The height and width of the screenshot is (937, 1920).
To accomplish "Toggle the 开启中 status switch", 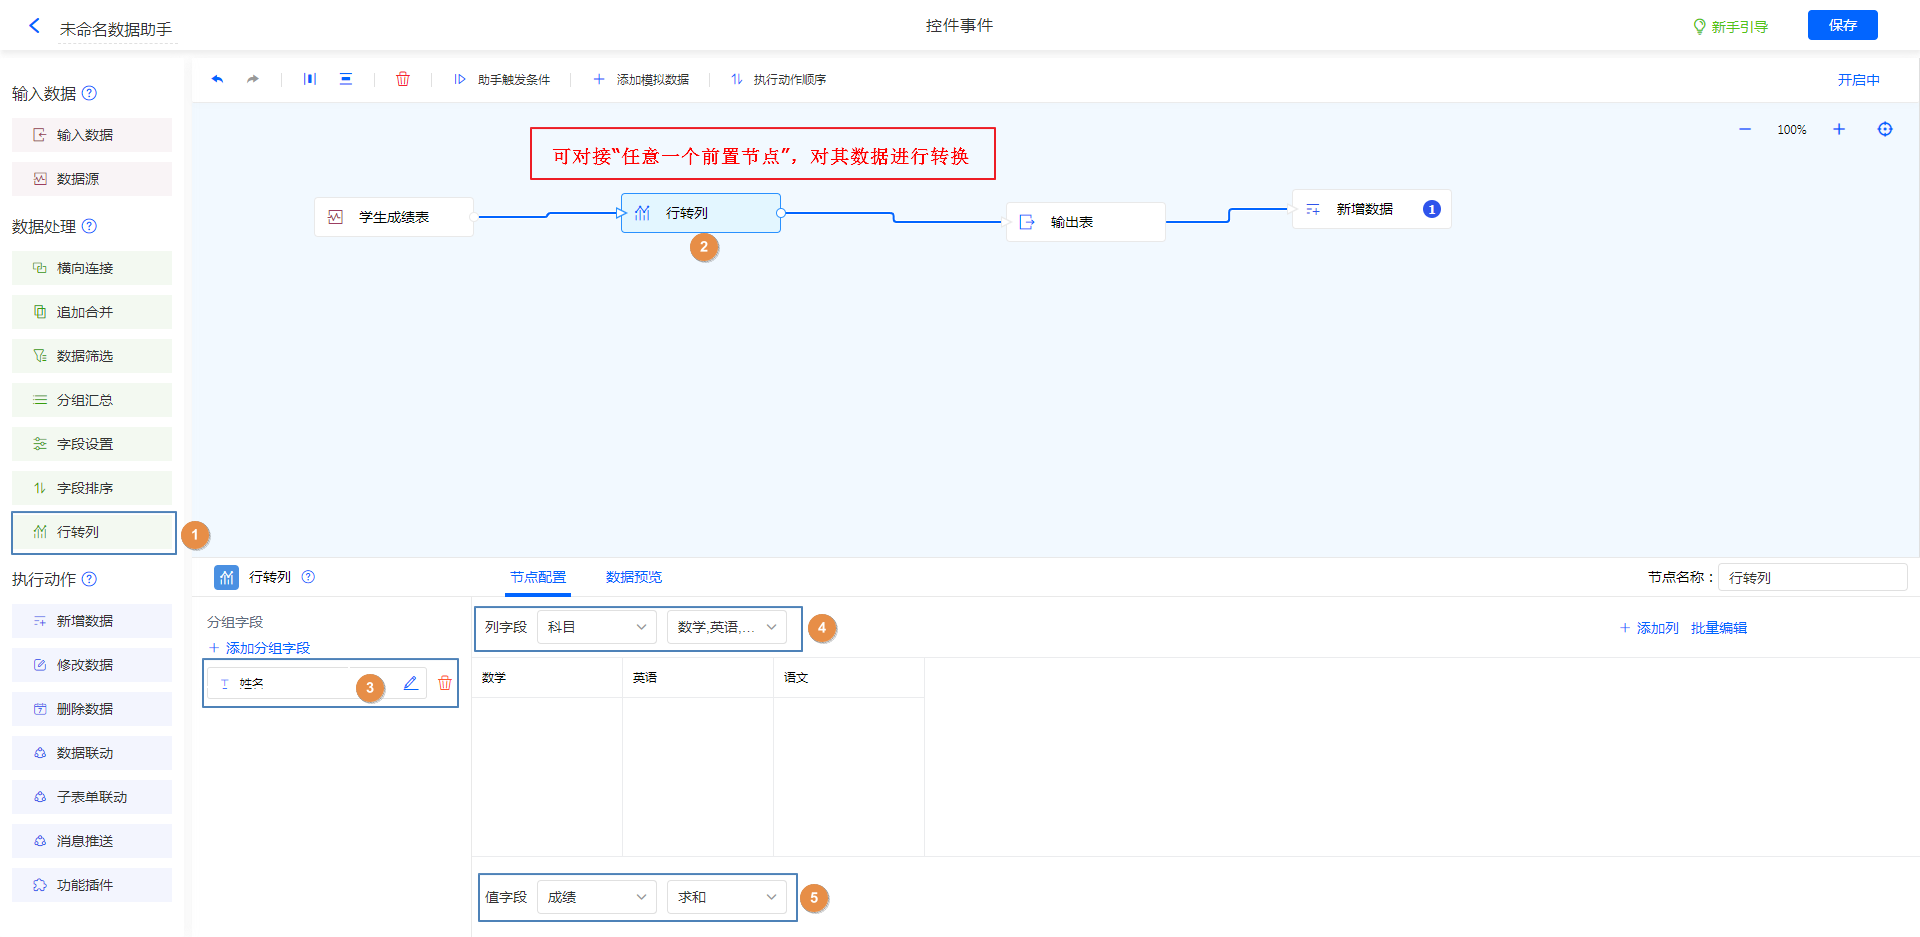I will pos(1858,80).
